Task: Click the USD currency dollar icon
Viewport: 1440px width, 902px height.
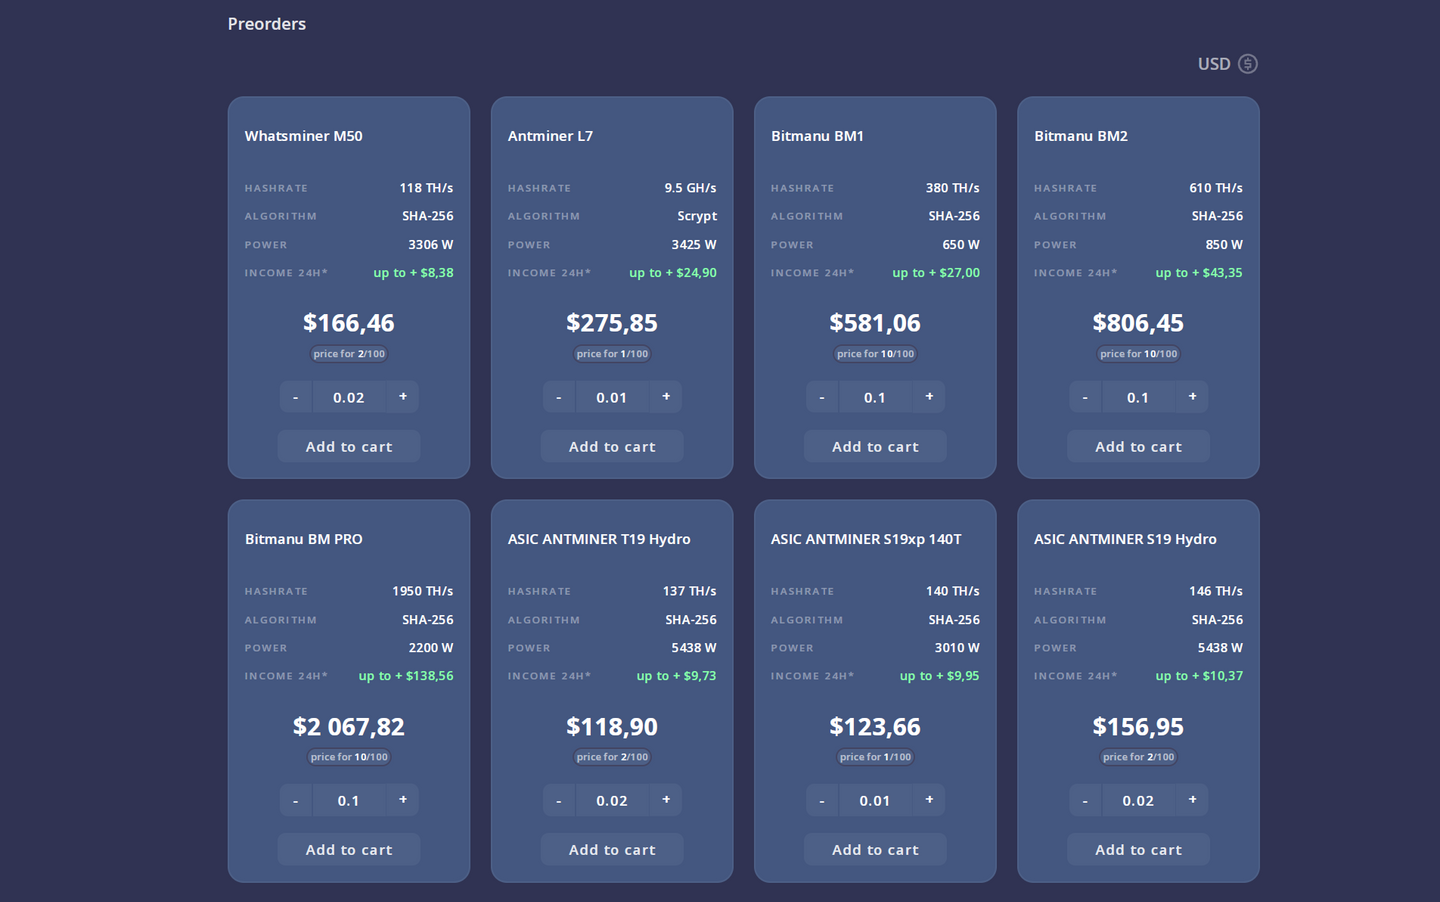Action: (x=1247, y=64)
